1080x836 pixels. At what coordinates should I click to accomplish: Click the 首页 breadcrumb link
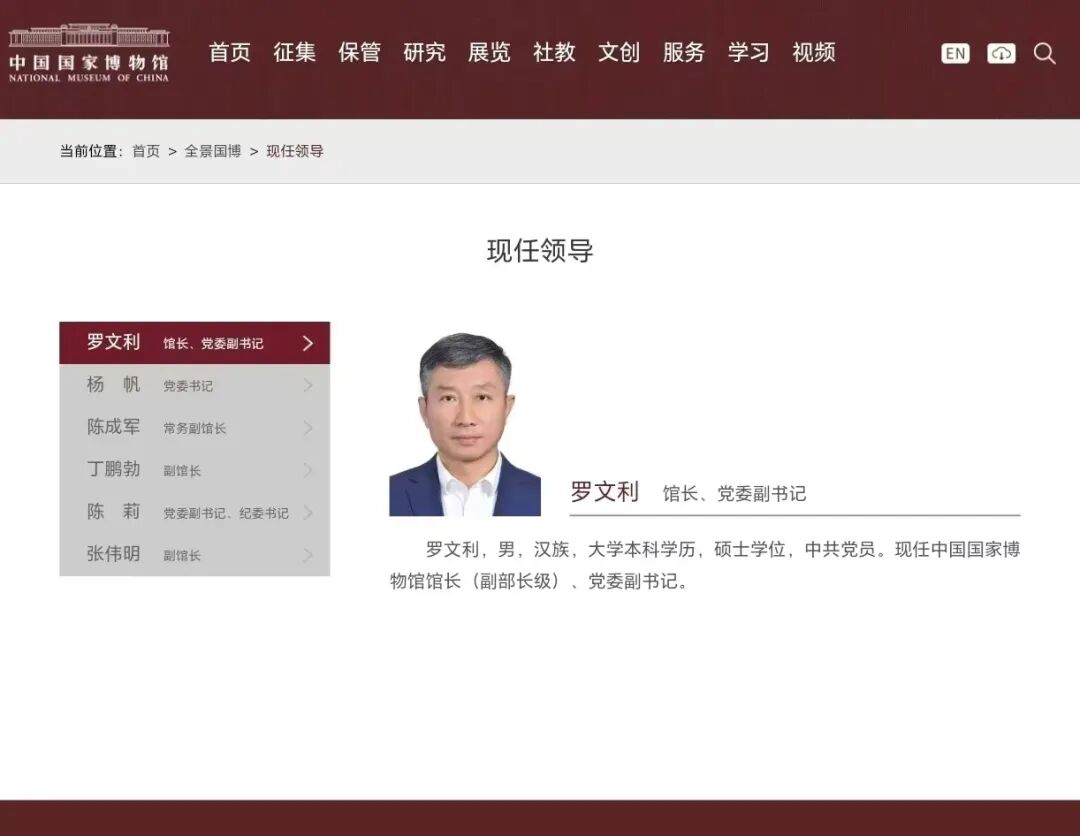click(x=146, y=151)
